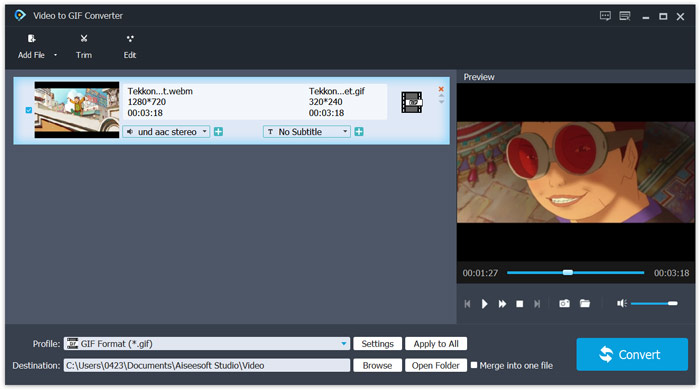Remove the file with red X icon

click(441, 89)
